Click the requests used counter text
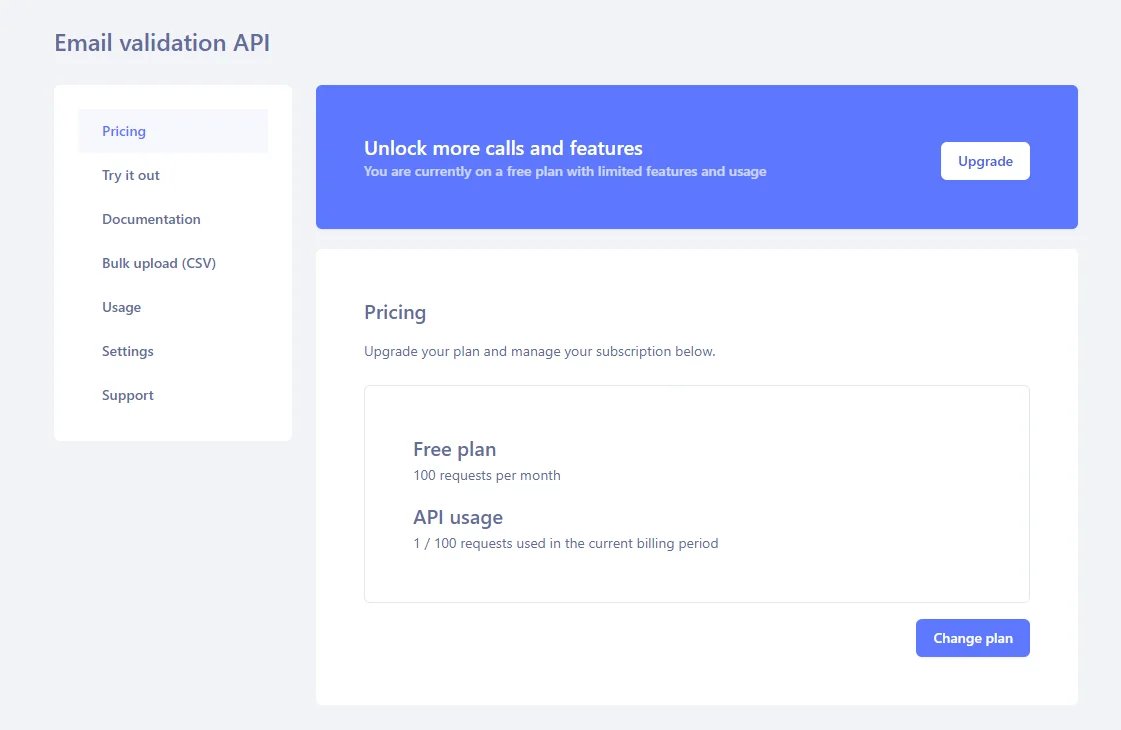This screenshot has width=1121, height=730. click(x=565, y=543)
